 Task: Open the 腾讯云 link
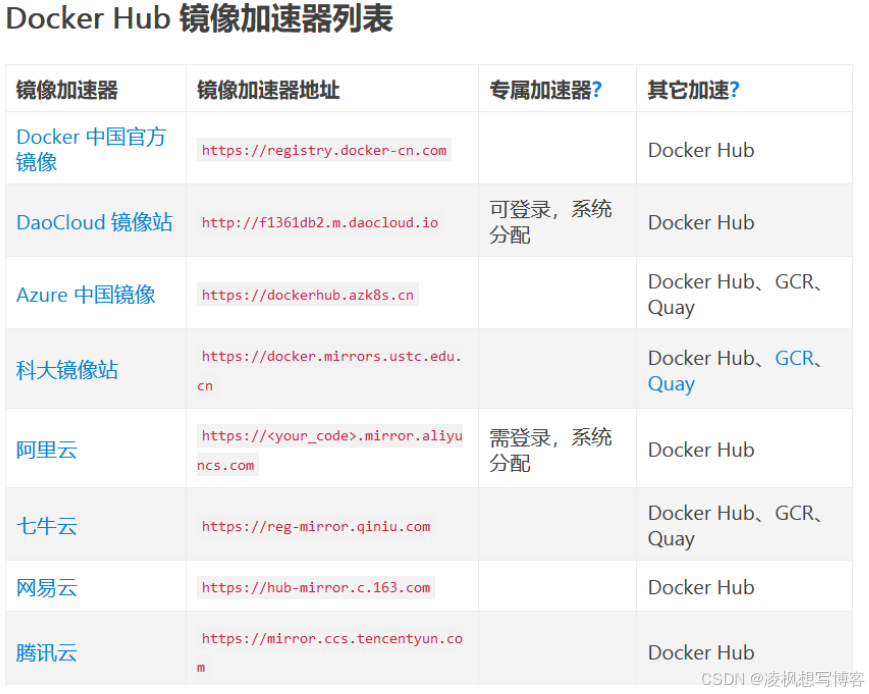click(x=47, y=652)
